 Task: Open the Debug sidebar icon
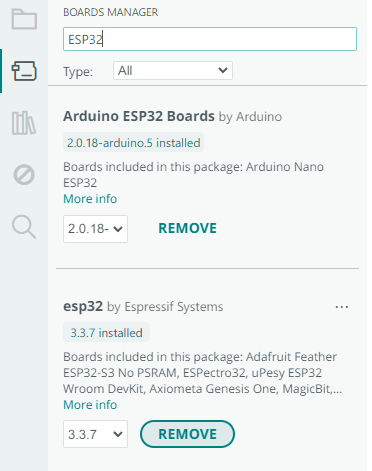24,175
